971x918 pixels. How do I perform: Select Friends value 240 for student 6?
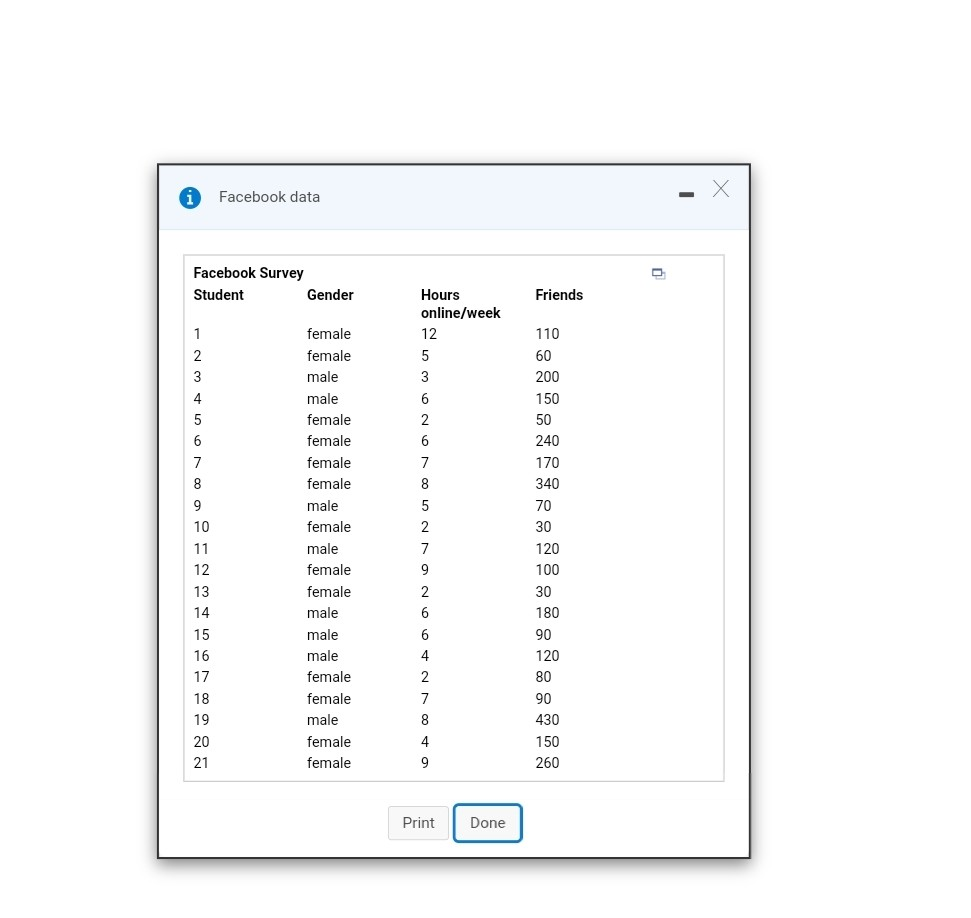547,441
